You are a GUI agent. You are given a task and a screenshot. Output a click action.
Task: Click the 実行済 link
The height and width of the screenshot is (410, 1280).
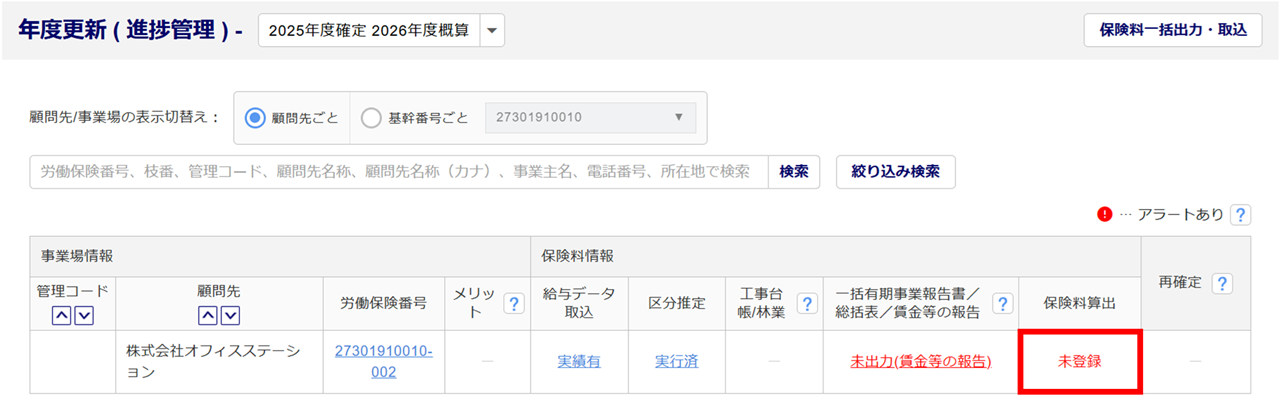(677, 362)
